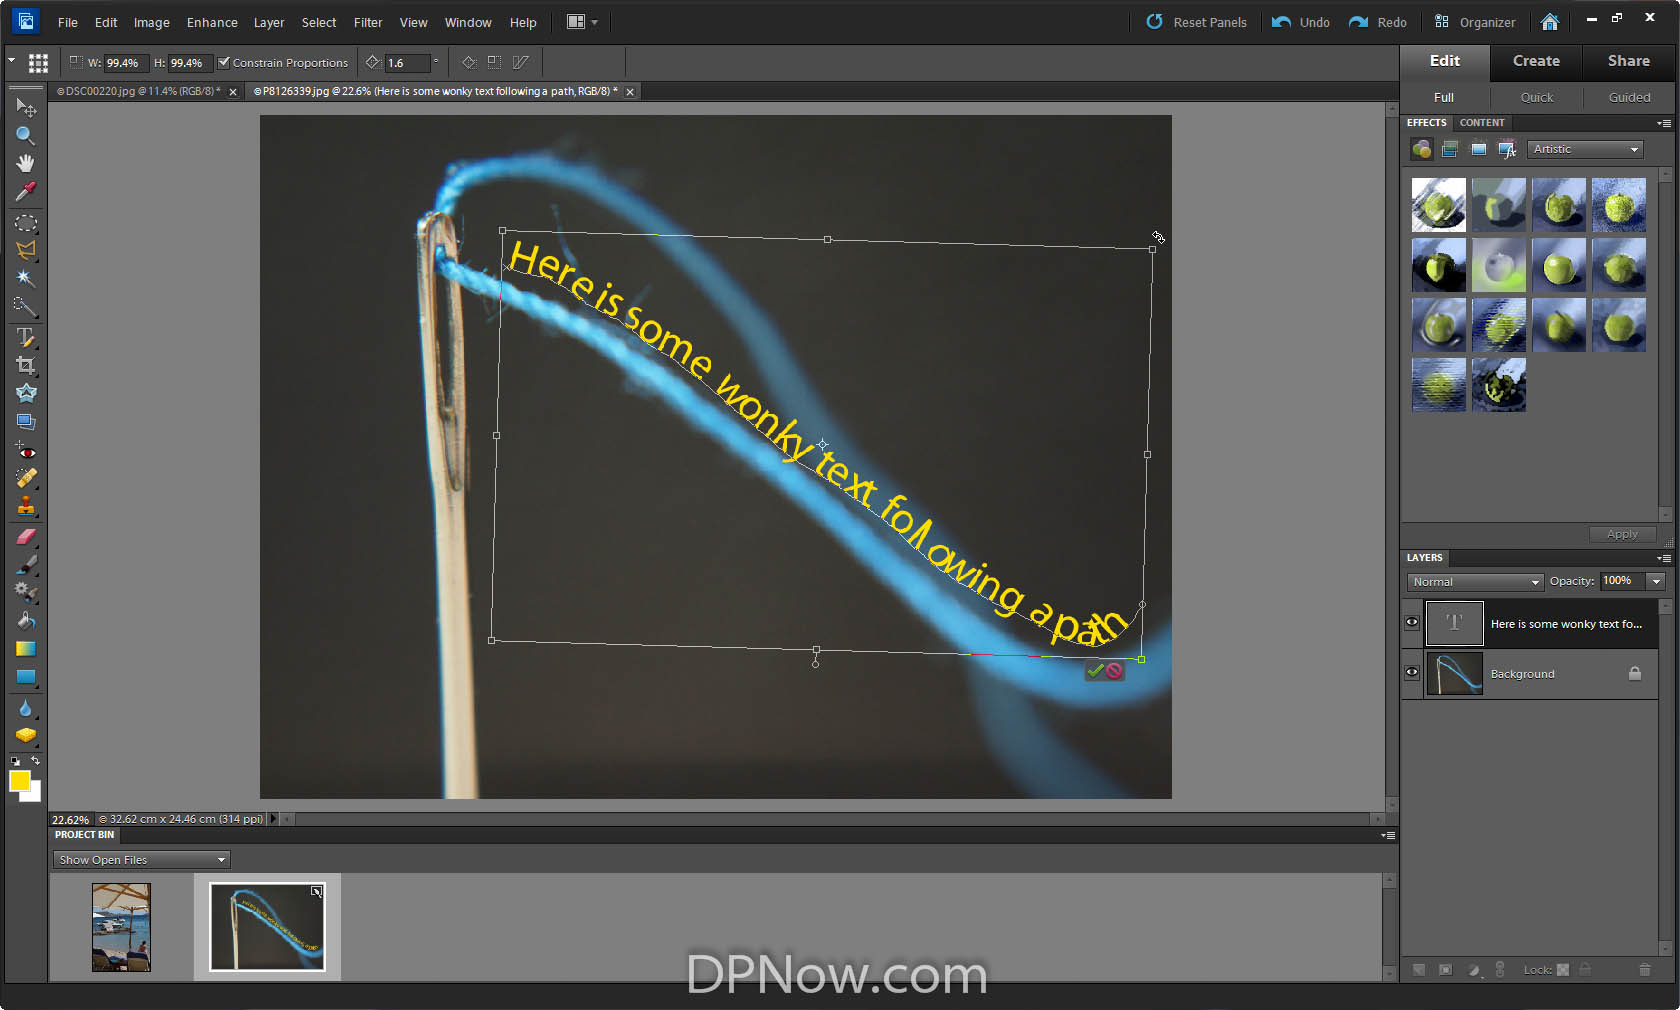Screen dimensions: 1680x1010
Task: Select the Hand tool
Action: point(26,163)
